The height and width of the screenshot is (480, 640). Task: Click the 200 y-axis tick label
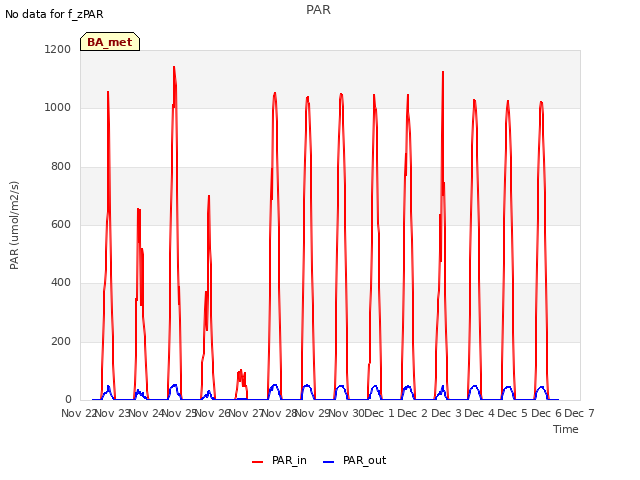[61, 341]
